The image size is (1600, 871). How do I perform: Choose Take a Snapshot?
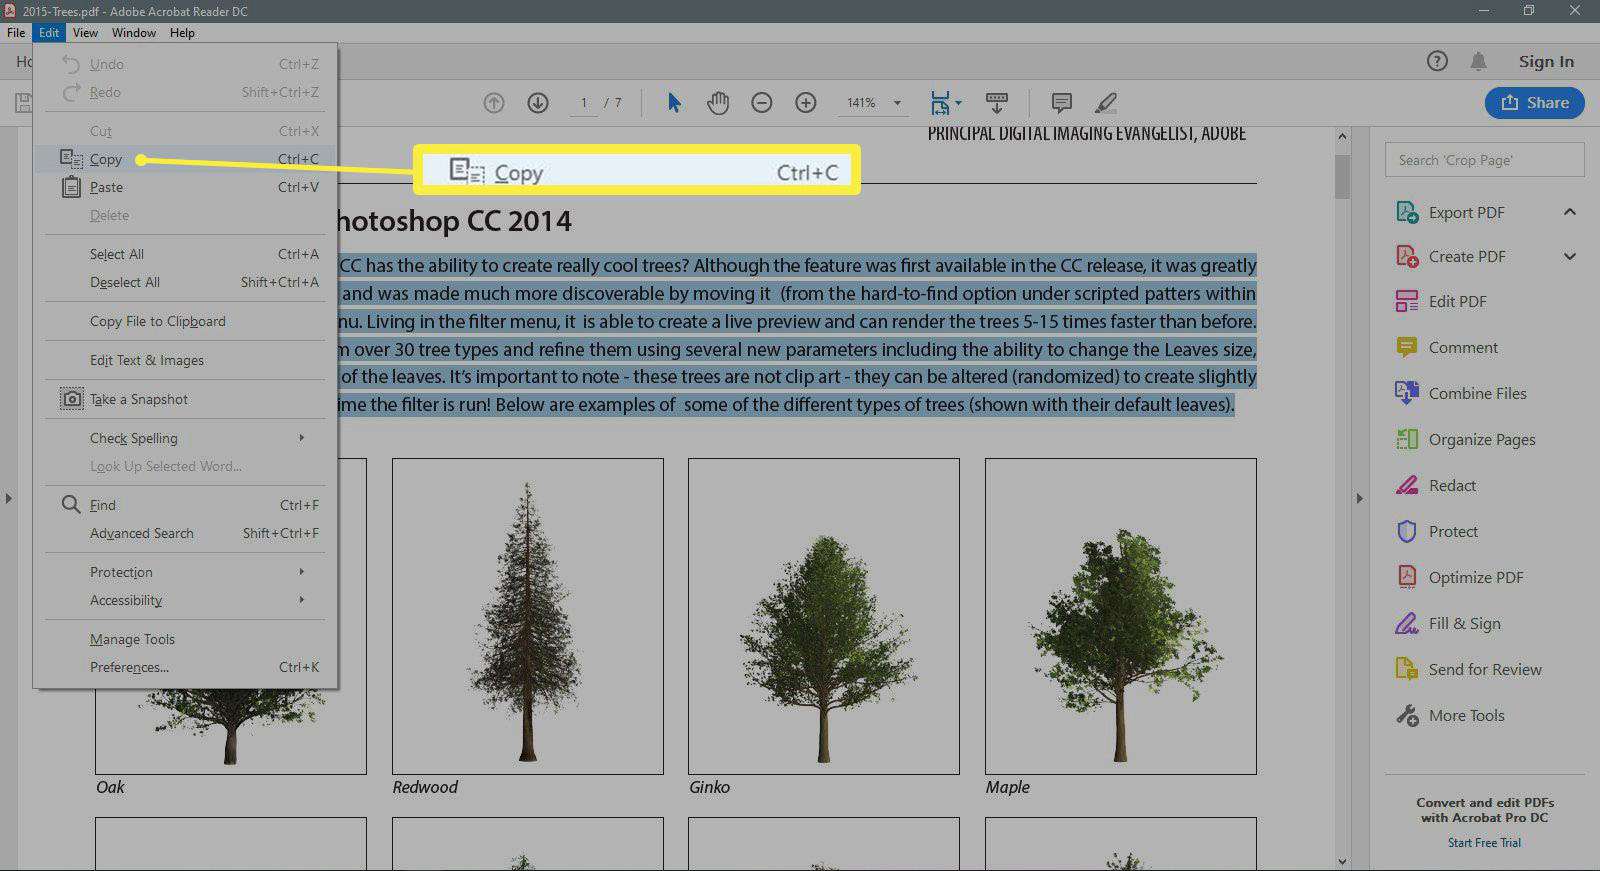185,399
